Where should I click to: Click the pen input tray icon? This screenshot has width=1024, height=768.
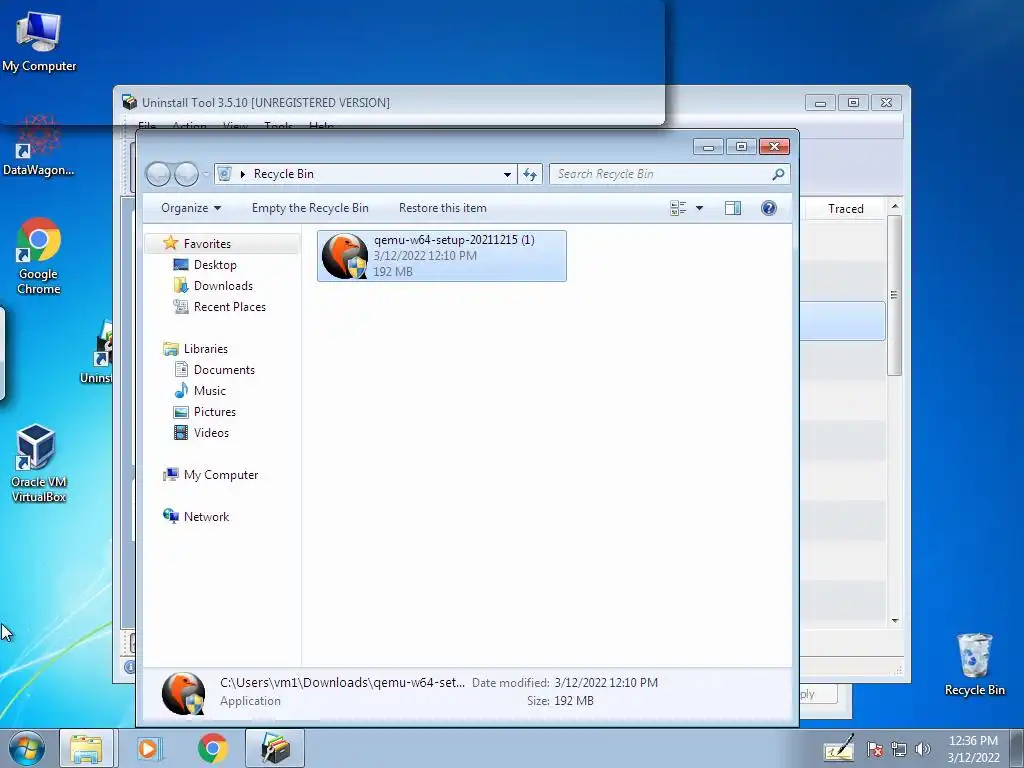pos(839,748)
